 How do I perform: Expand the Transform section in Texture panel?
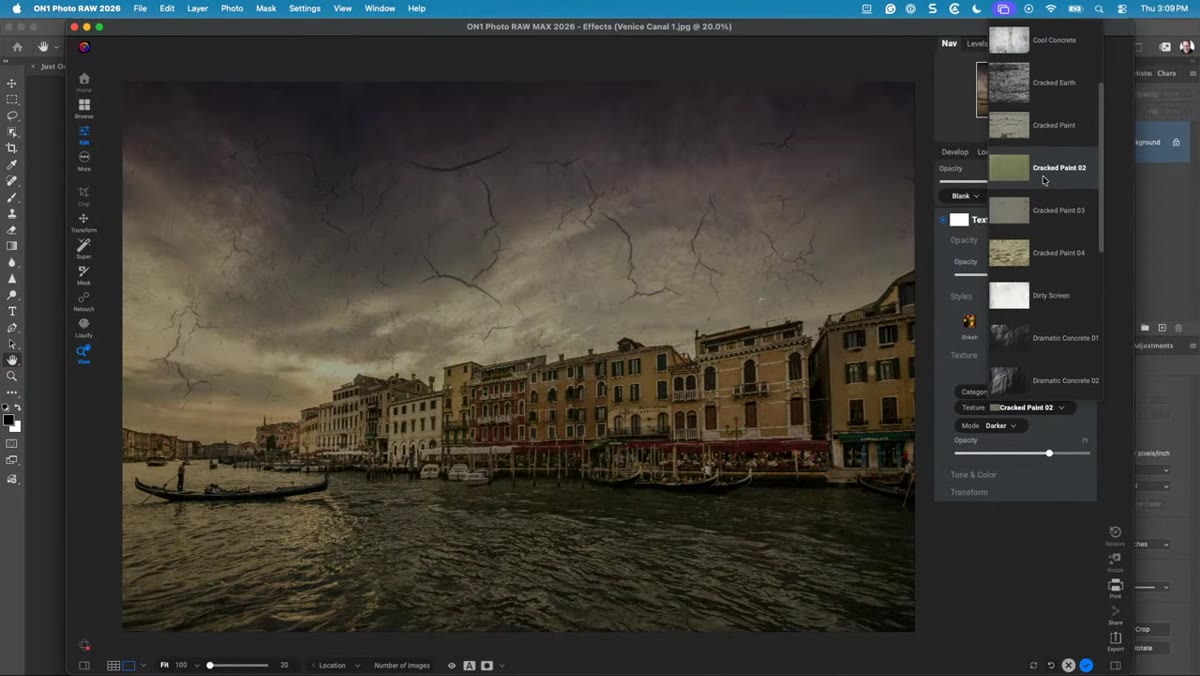click(969, 492)
